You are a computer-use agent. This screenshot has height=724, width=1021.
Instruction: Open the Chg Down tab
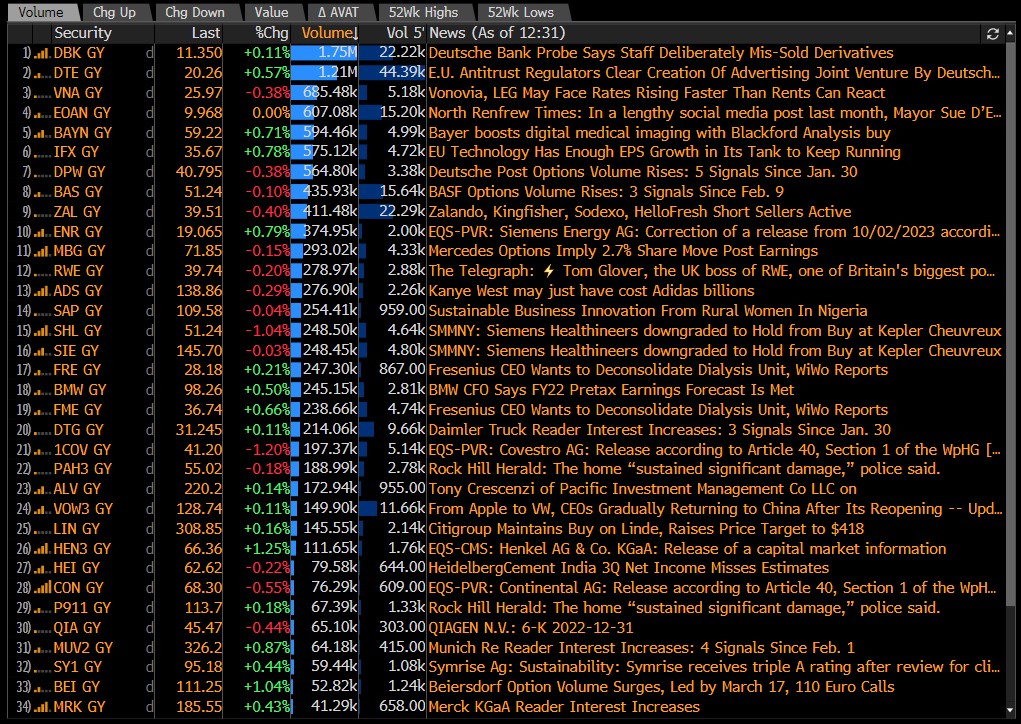click(x=195, y=12)
